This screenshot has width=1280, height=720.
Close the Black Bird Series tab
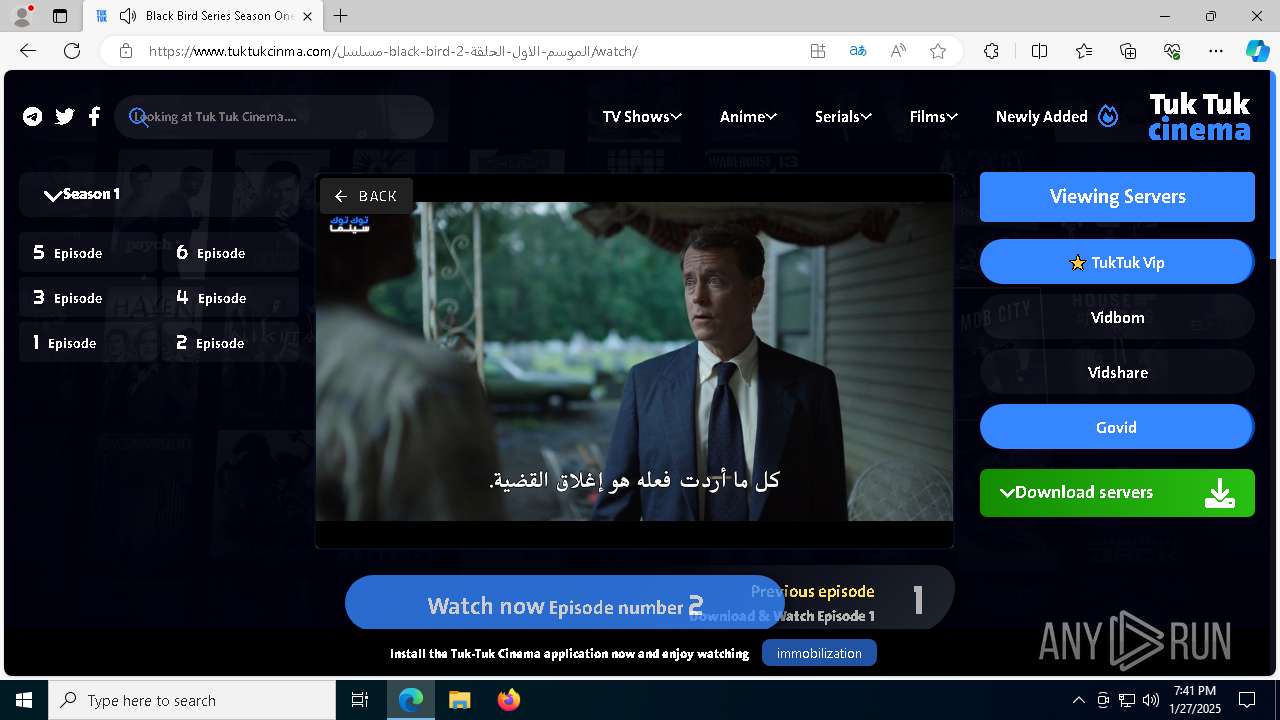tap(307, 16)
